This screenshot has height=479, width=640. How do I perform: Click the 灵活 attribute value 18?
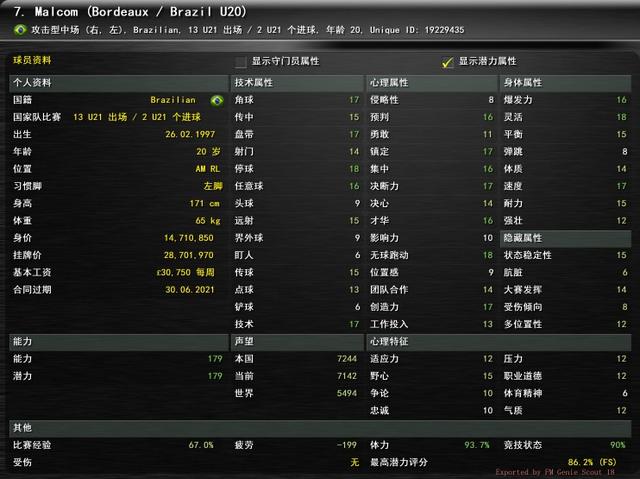[621, 117]
